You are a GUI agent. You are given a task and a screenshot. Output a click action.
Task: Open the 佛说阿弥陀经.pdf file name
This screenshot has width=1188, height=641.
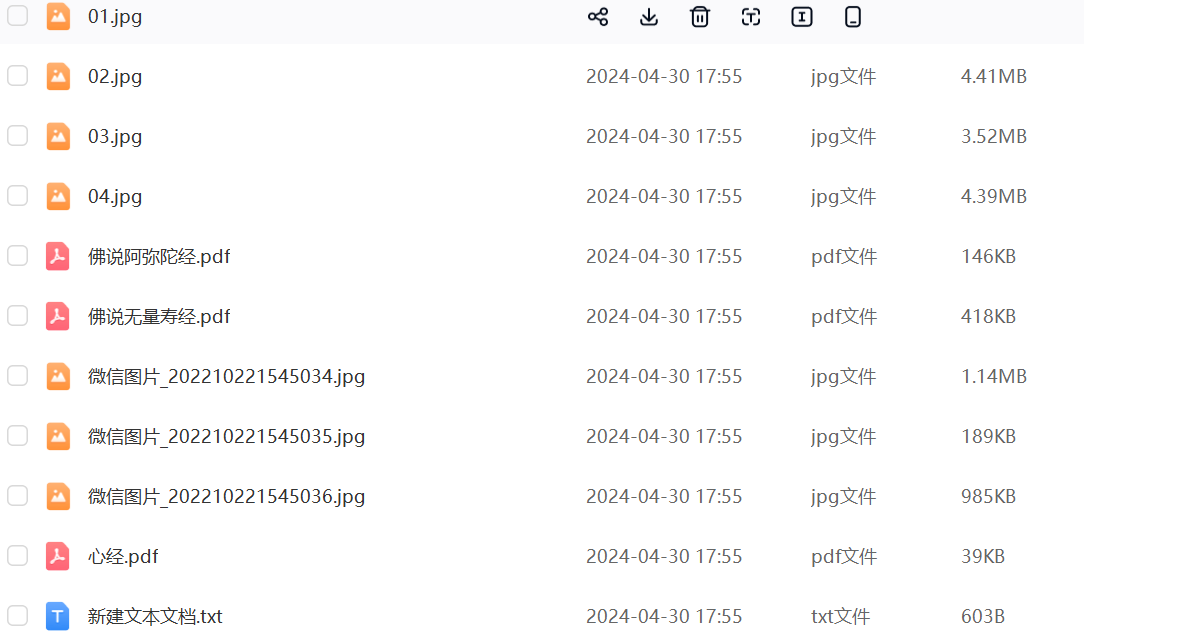(159, 257)
